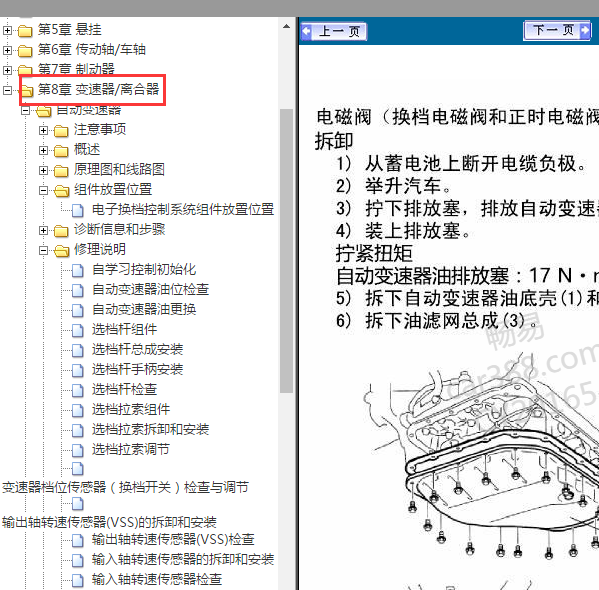Click the folder icon for 第6章 传动轴/车轴
This screenshot has height=590, width=599.
point(25,50)
